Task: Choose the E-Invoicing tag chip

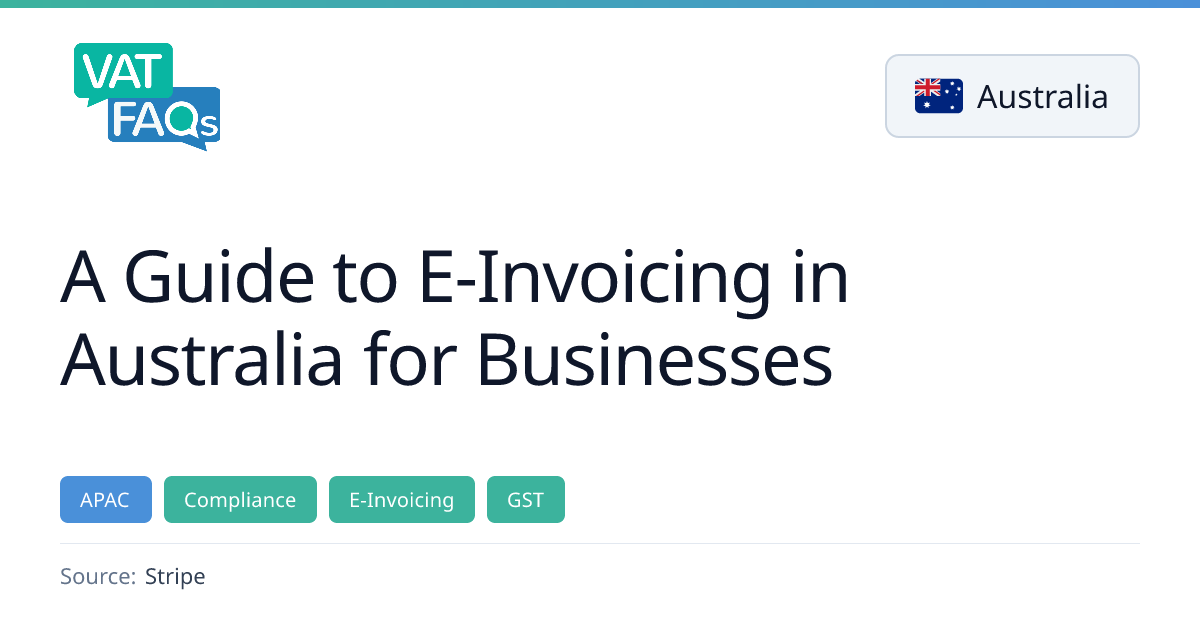Action: pyautogui.click(x=401, y=500)
